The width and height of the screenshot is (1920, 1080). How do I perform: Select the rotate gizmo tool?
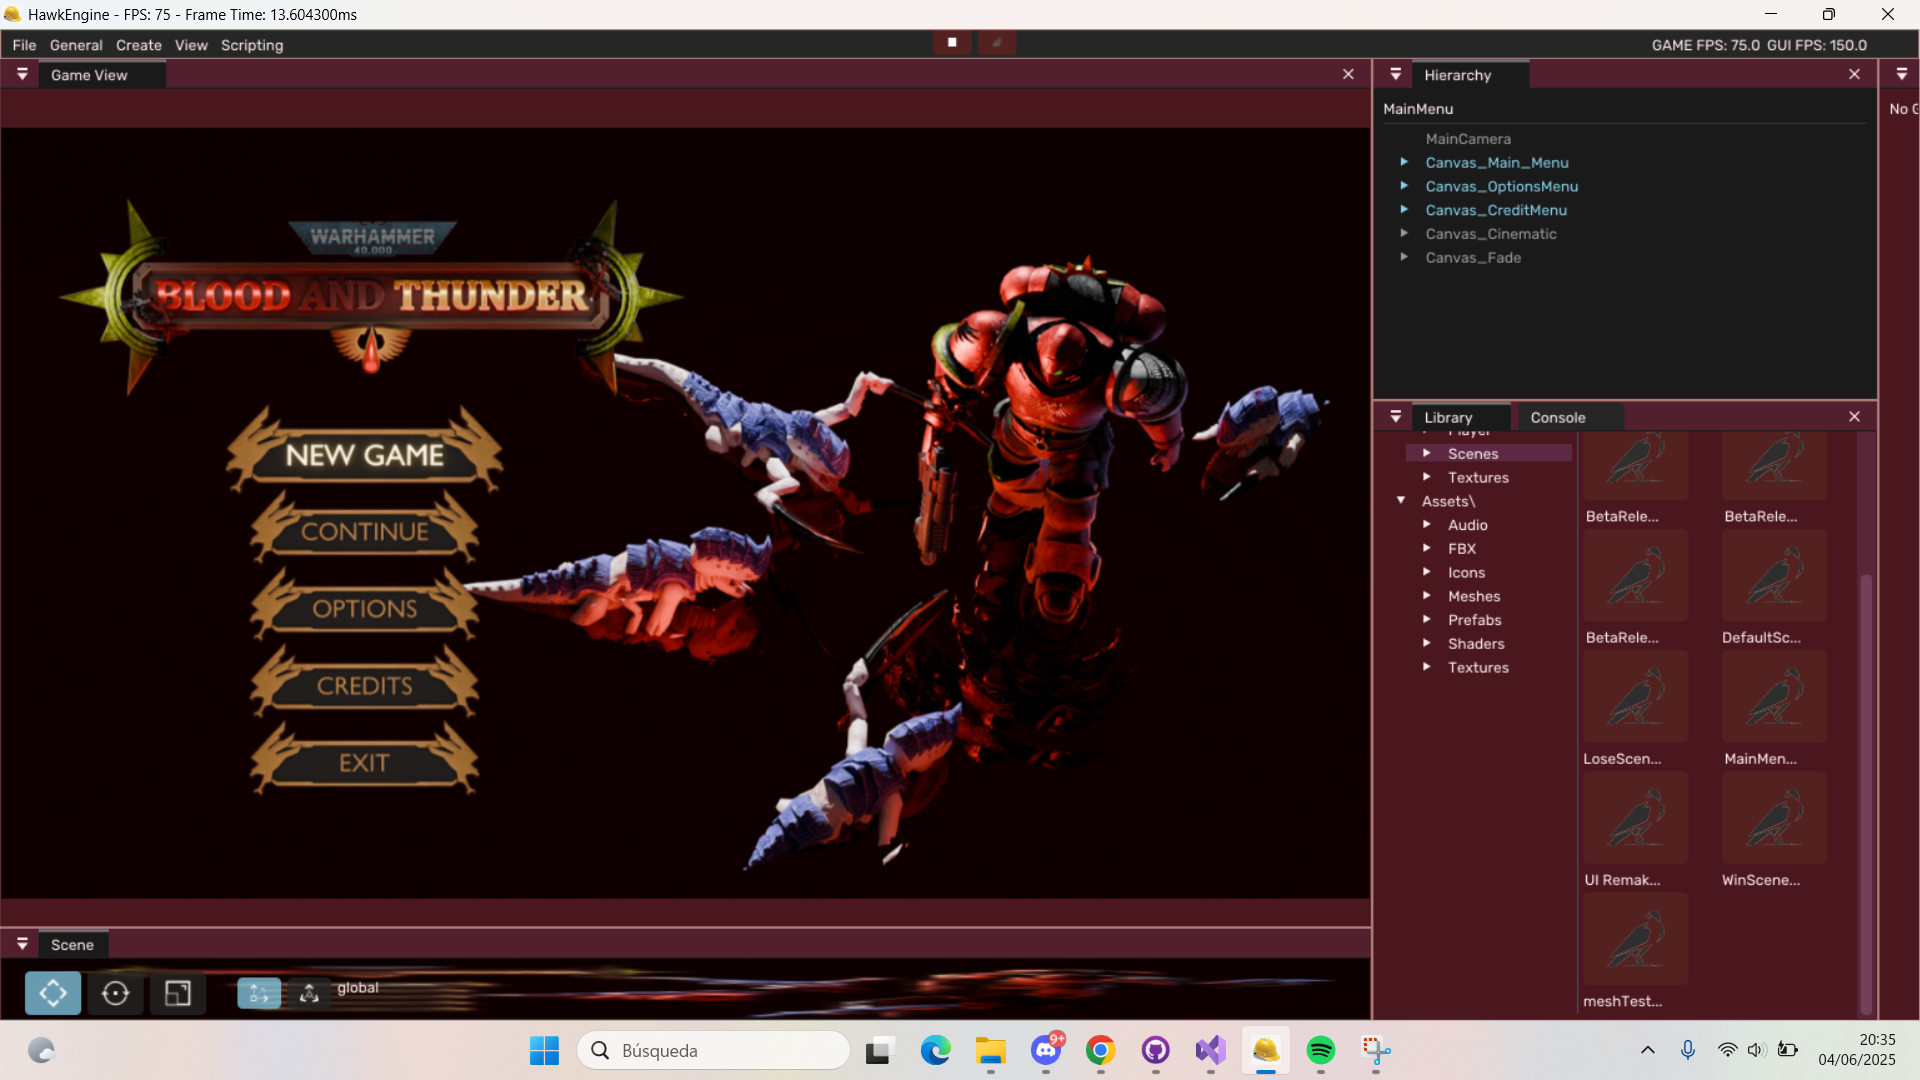click(115, 993)
